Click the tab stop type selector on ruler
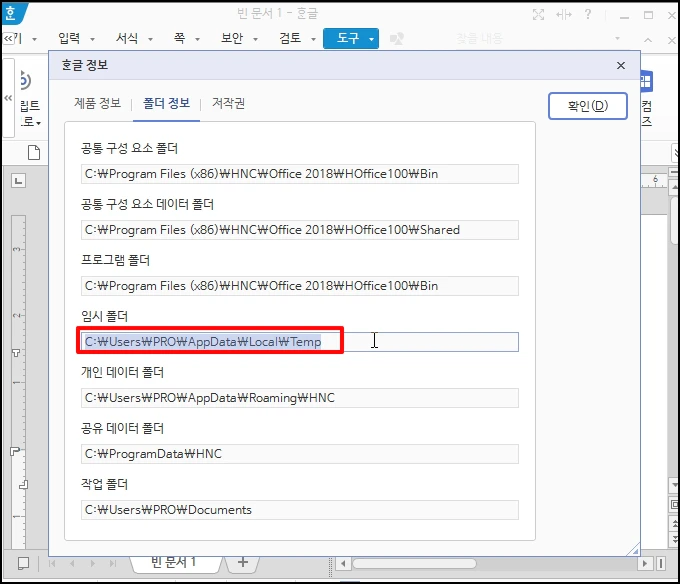 [18, 180]
